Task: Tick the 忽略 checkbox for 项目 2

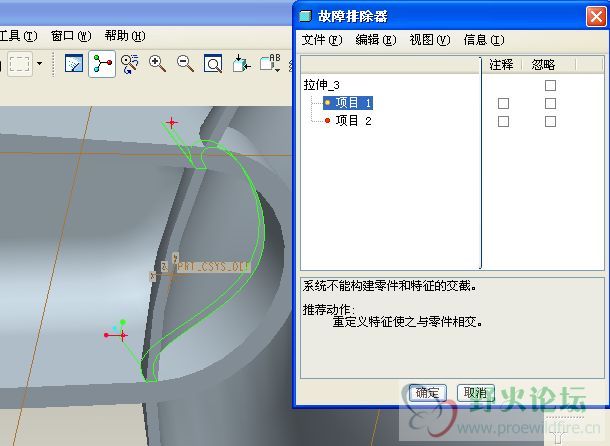Action: 550,121
